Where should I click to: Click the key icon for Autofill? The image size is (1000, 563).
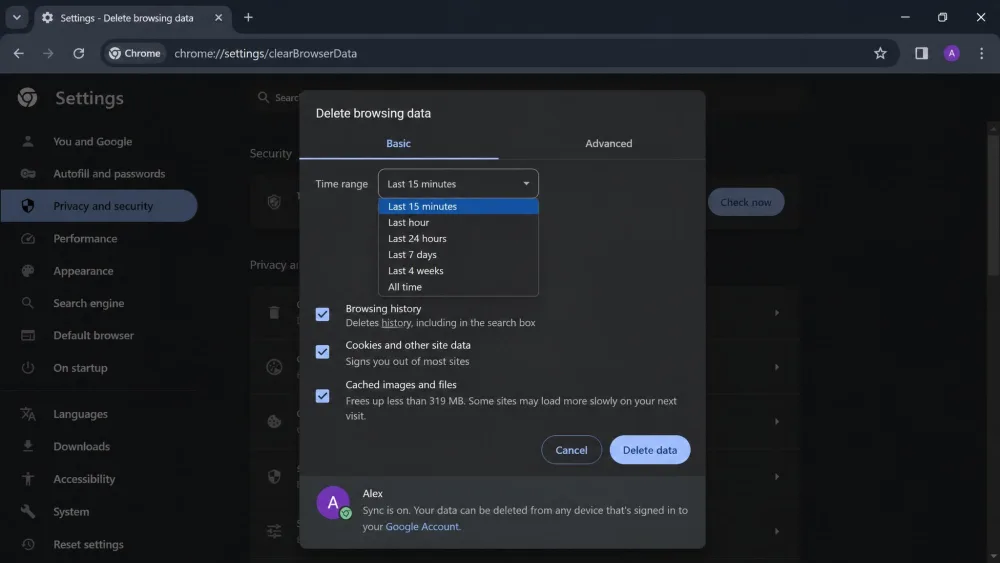27,173
